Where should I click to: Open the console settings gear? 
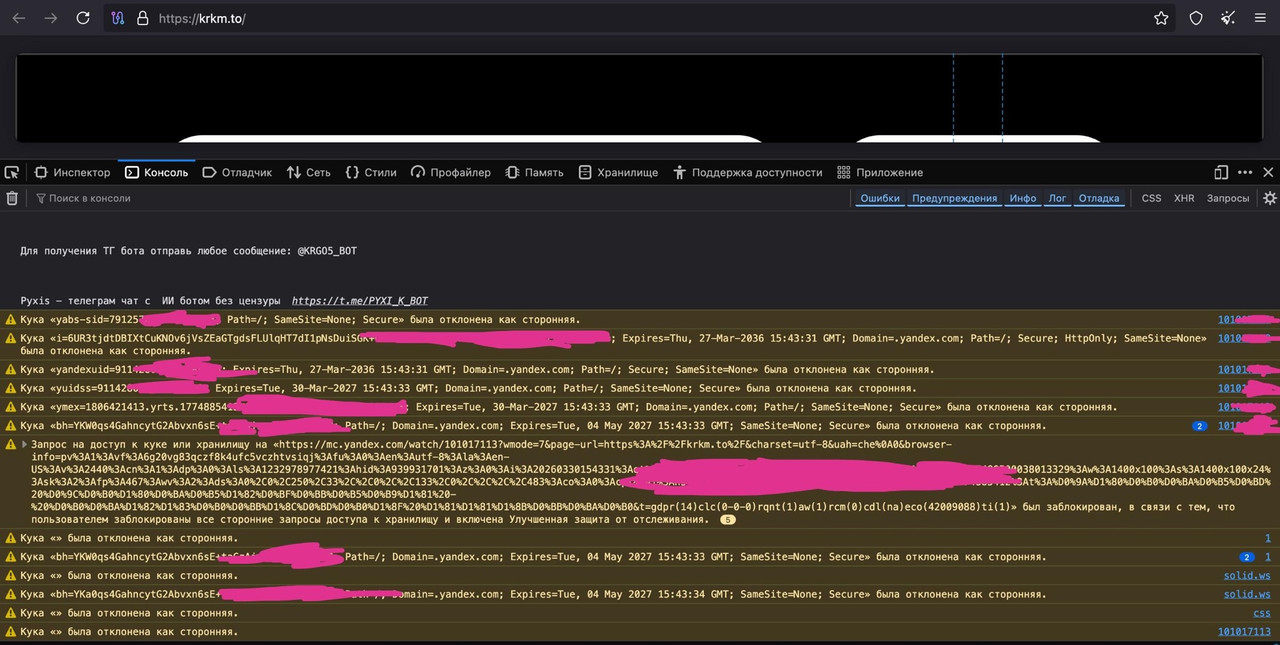point(1269,198)
